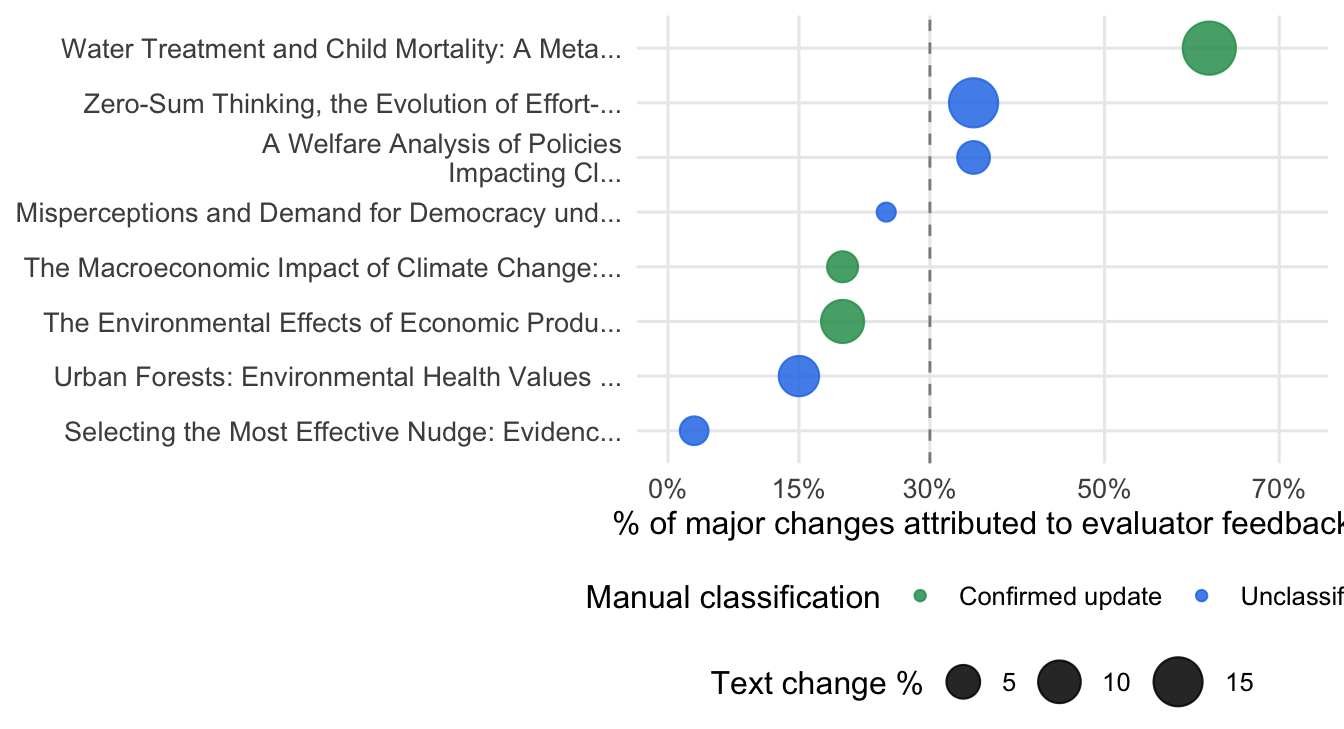This screenshot has height=729, width=1344.
Task: Select the size 5 legend circle
Action: pyautogui.click(x=963, y=683)
